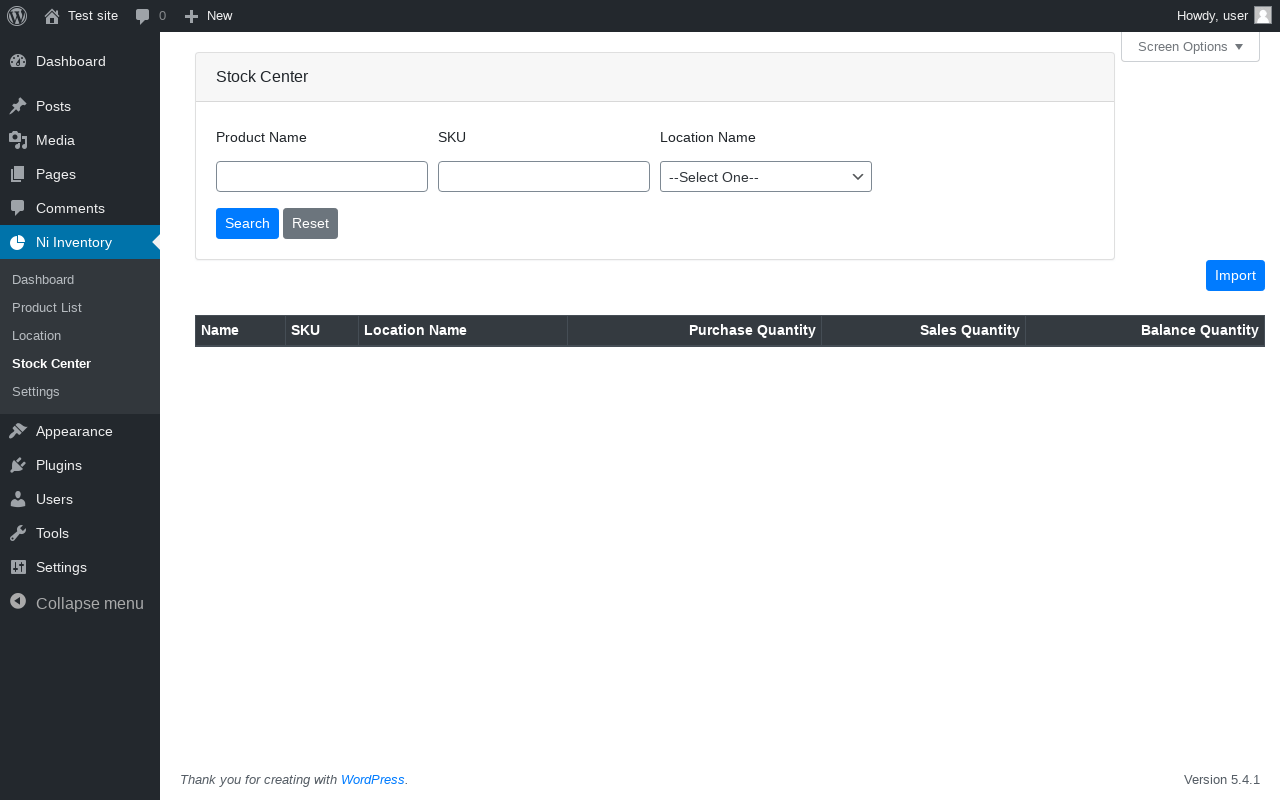The width and height of the screenshot is (1280, 800).
Task: Open the Pages menu item
Action: [x=80, y=174]
